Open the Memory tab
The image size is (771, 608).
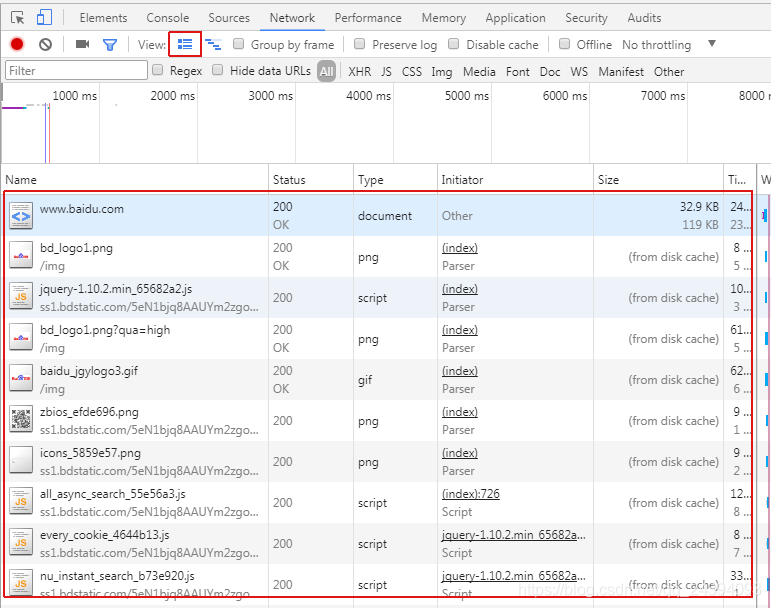[x=444, y=18]
